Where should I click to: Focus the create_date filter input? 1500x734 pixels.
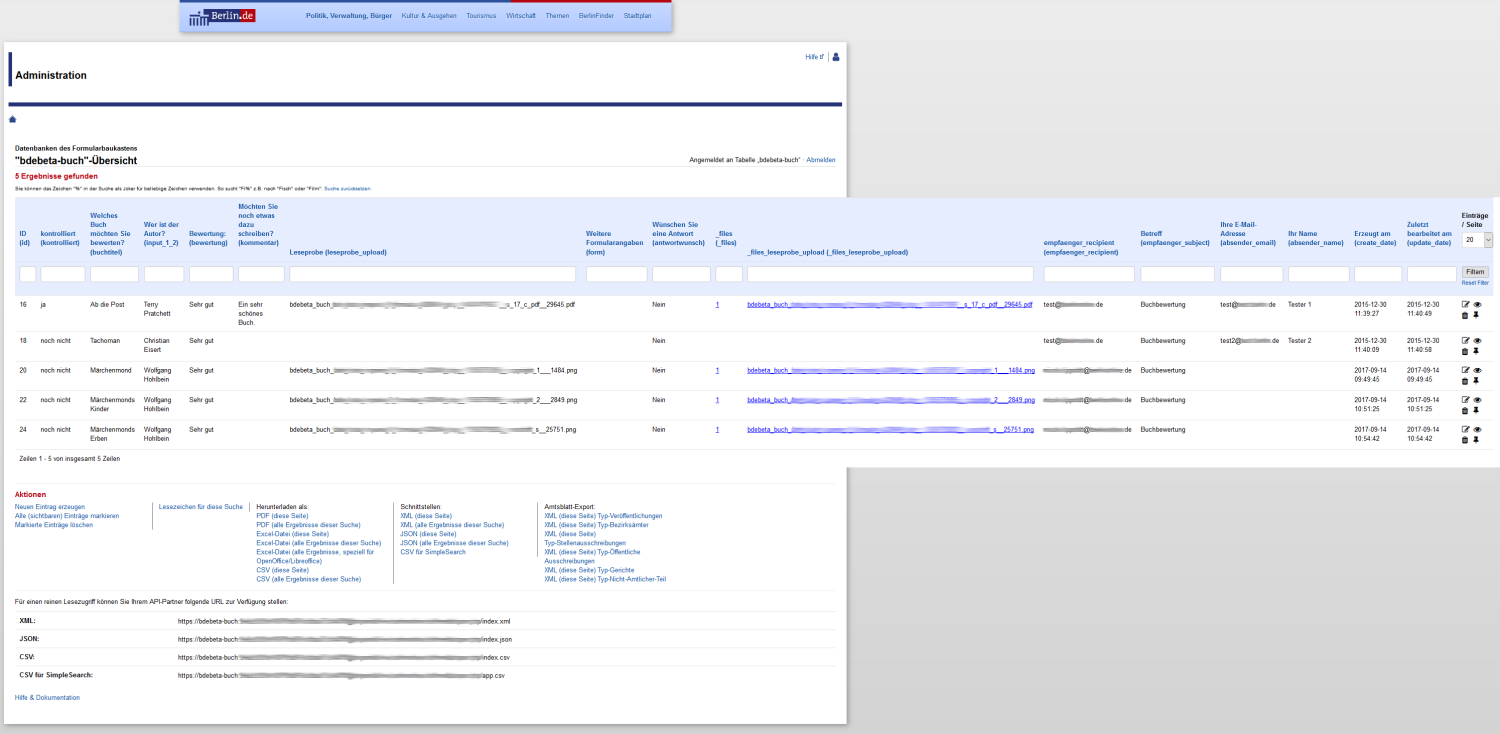[1377, 274]
